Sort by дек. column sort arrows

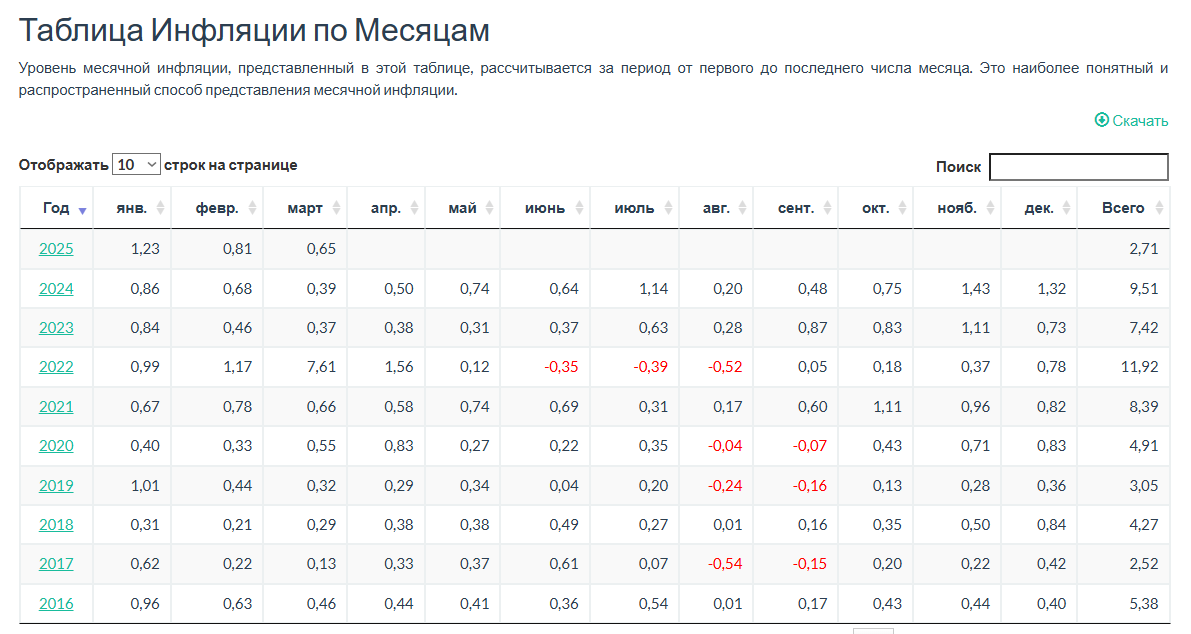[1066, 208]
